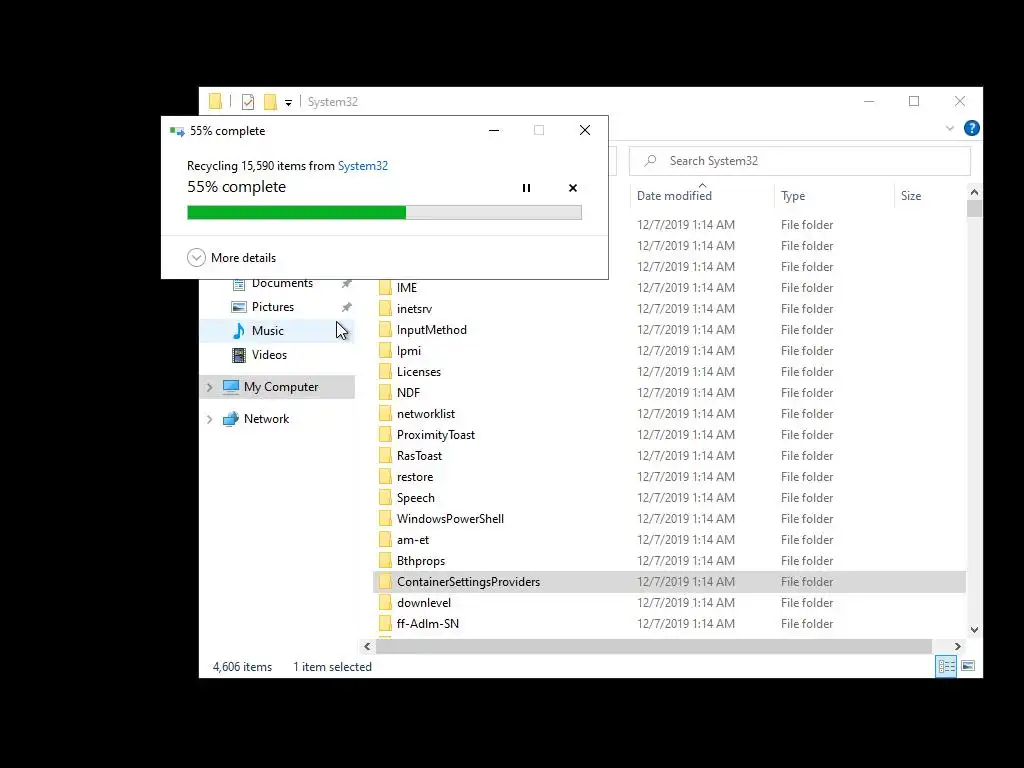Select the IME folder

tap(406, 288)
